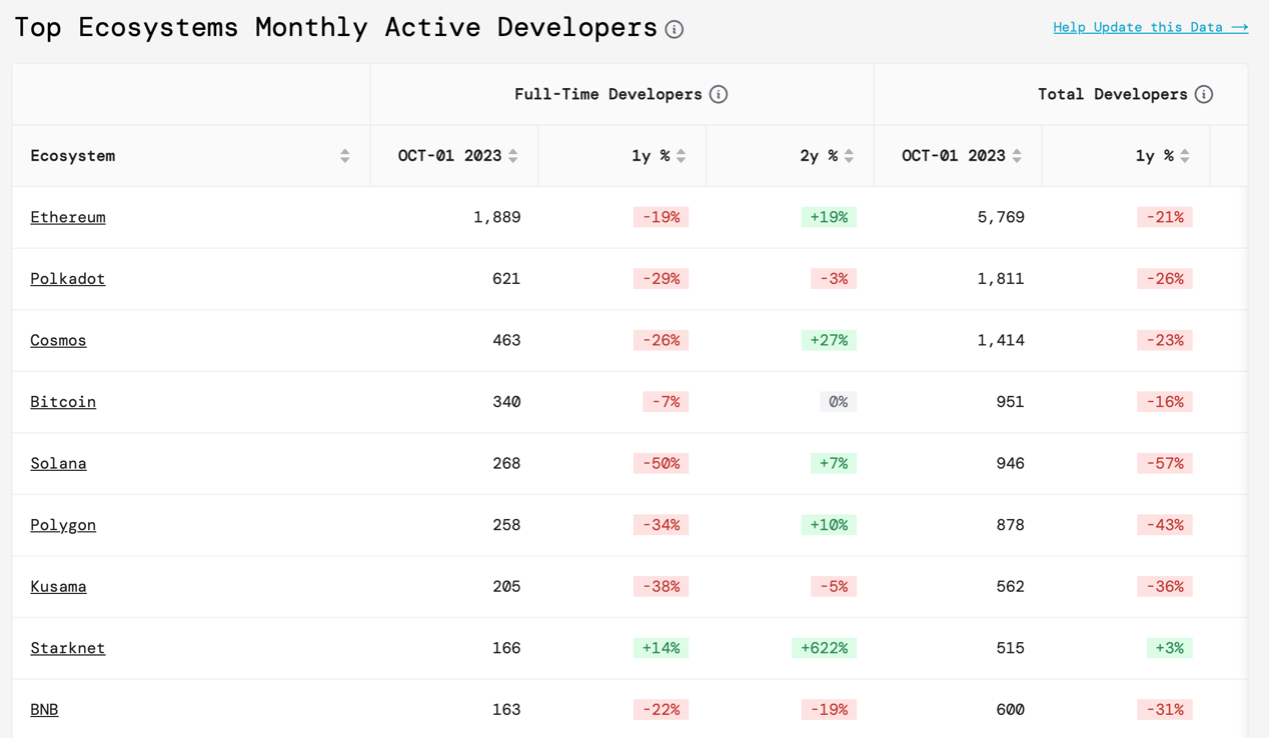Visit the Polygon ecosystem page
The image size is (1274, 742).
(63, 525)
